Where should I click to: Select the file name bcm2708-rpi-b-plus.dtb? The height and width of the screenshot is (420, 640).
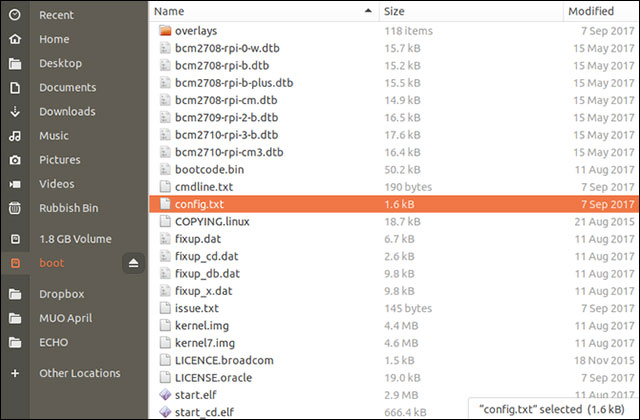tap(234, 83)
